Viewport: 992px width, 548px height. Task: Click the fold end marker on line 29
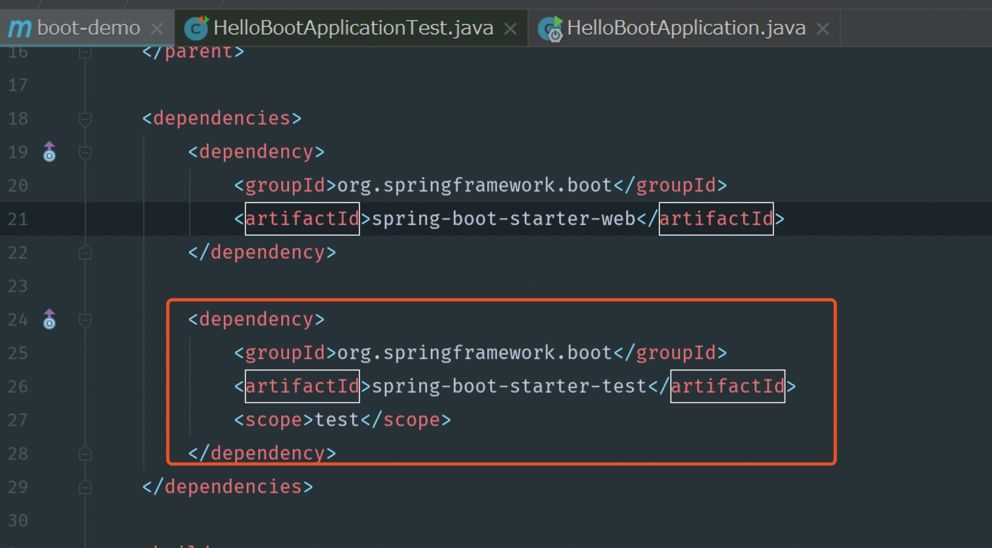85,487
